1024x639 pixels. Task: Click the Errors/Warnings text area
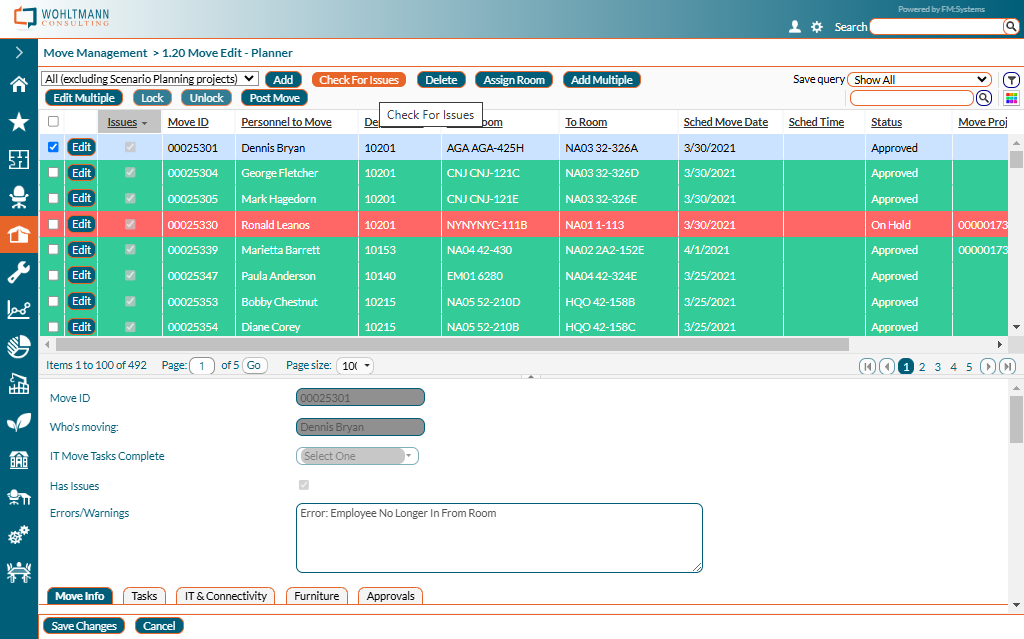pyautogui.click(x=499, y=538)
